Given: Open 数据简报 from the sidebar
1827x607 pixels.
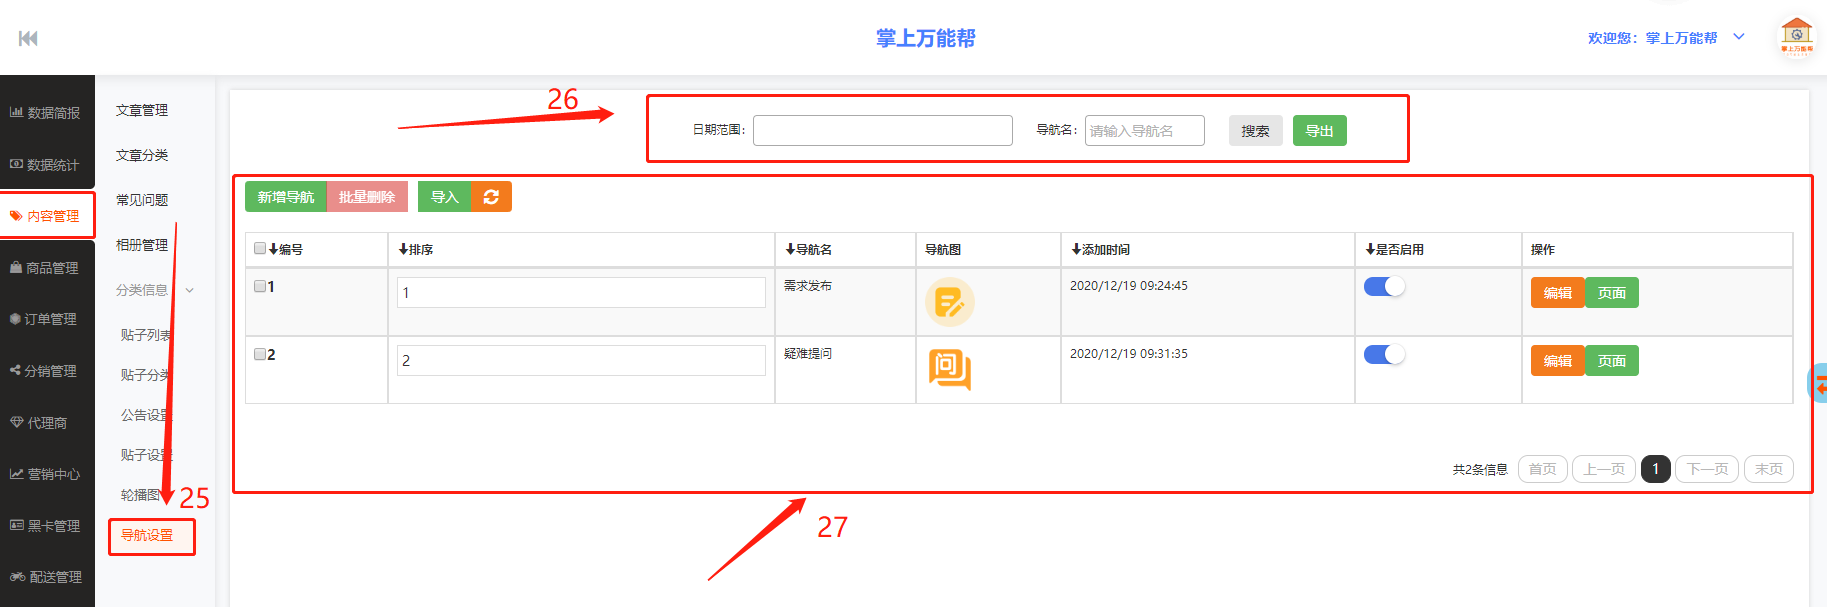Looking at the screenshot, I should click(46, 113).
